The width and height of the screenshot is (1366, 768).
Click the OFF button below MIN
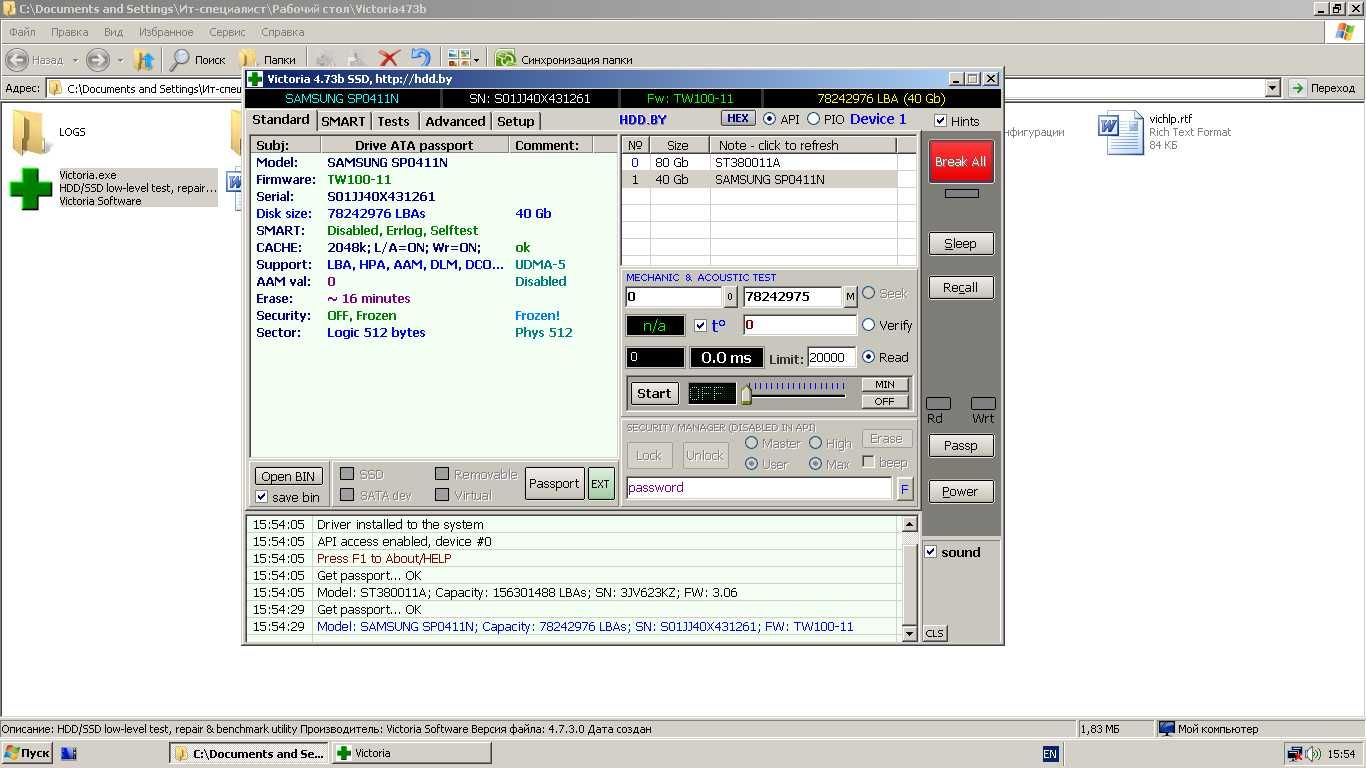(885, 401)
